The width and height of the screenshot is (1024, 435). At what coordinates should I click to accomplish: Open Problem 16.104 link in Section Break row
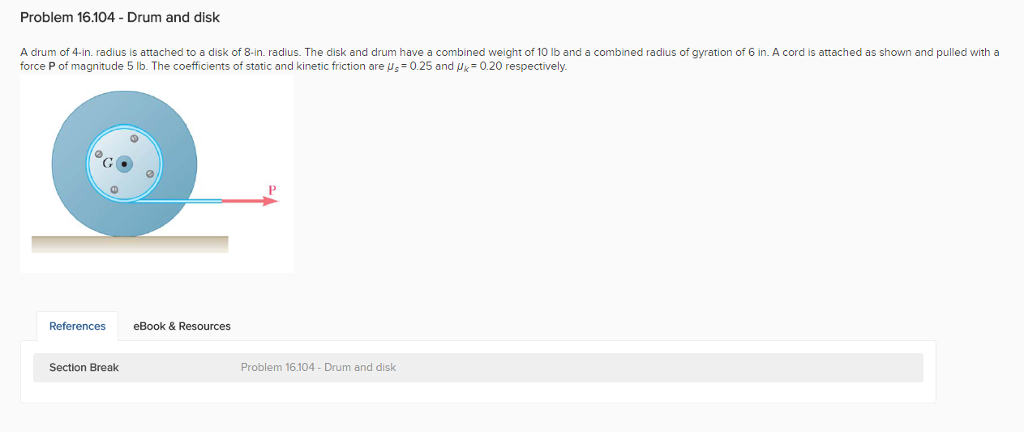pos(318,368)
